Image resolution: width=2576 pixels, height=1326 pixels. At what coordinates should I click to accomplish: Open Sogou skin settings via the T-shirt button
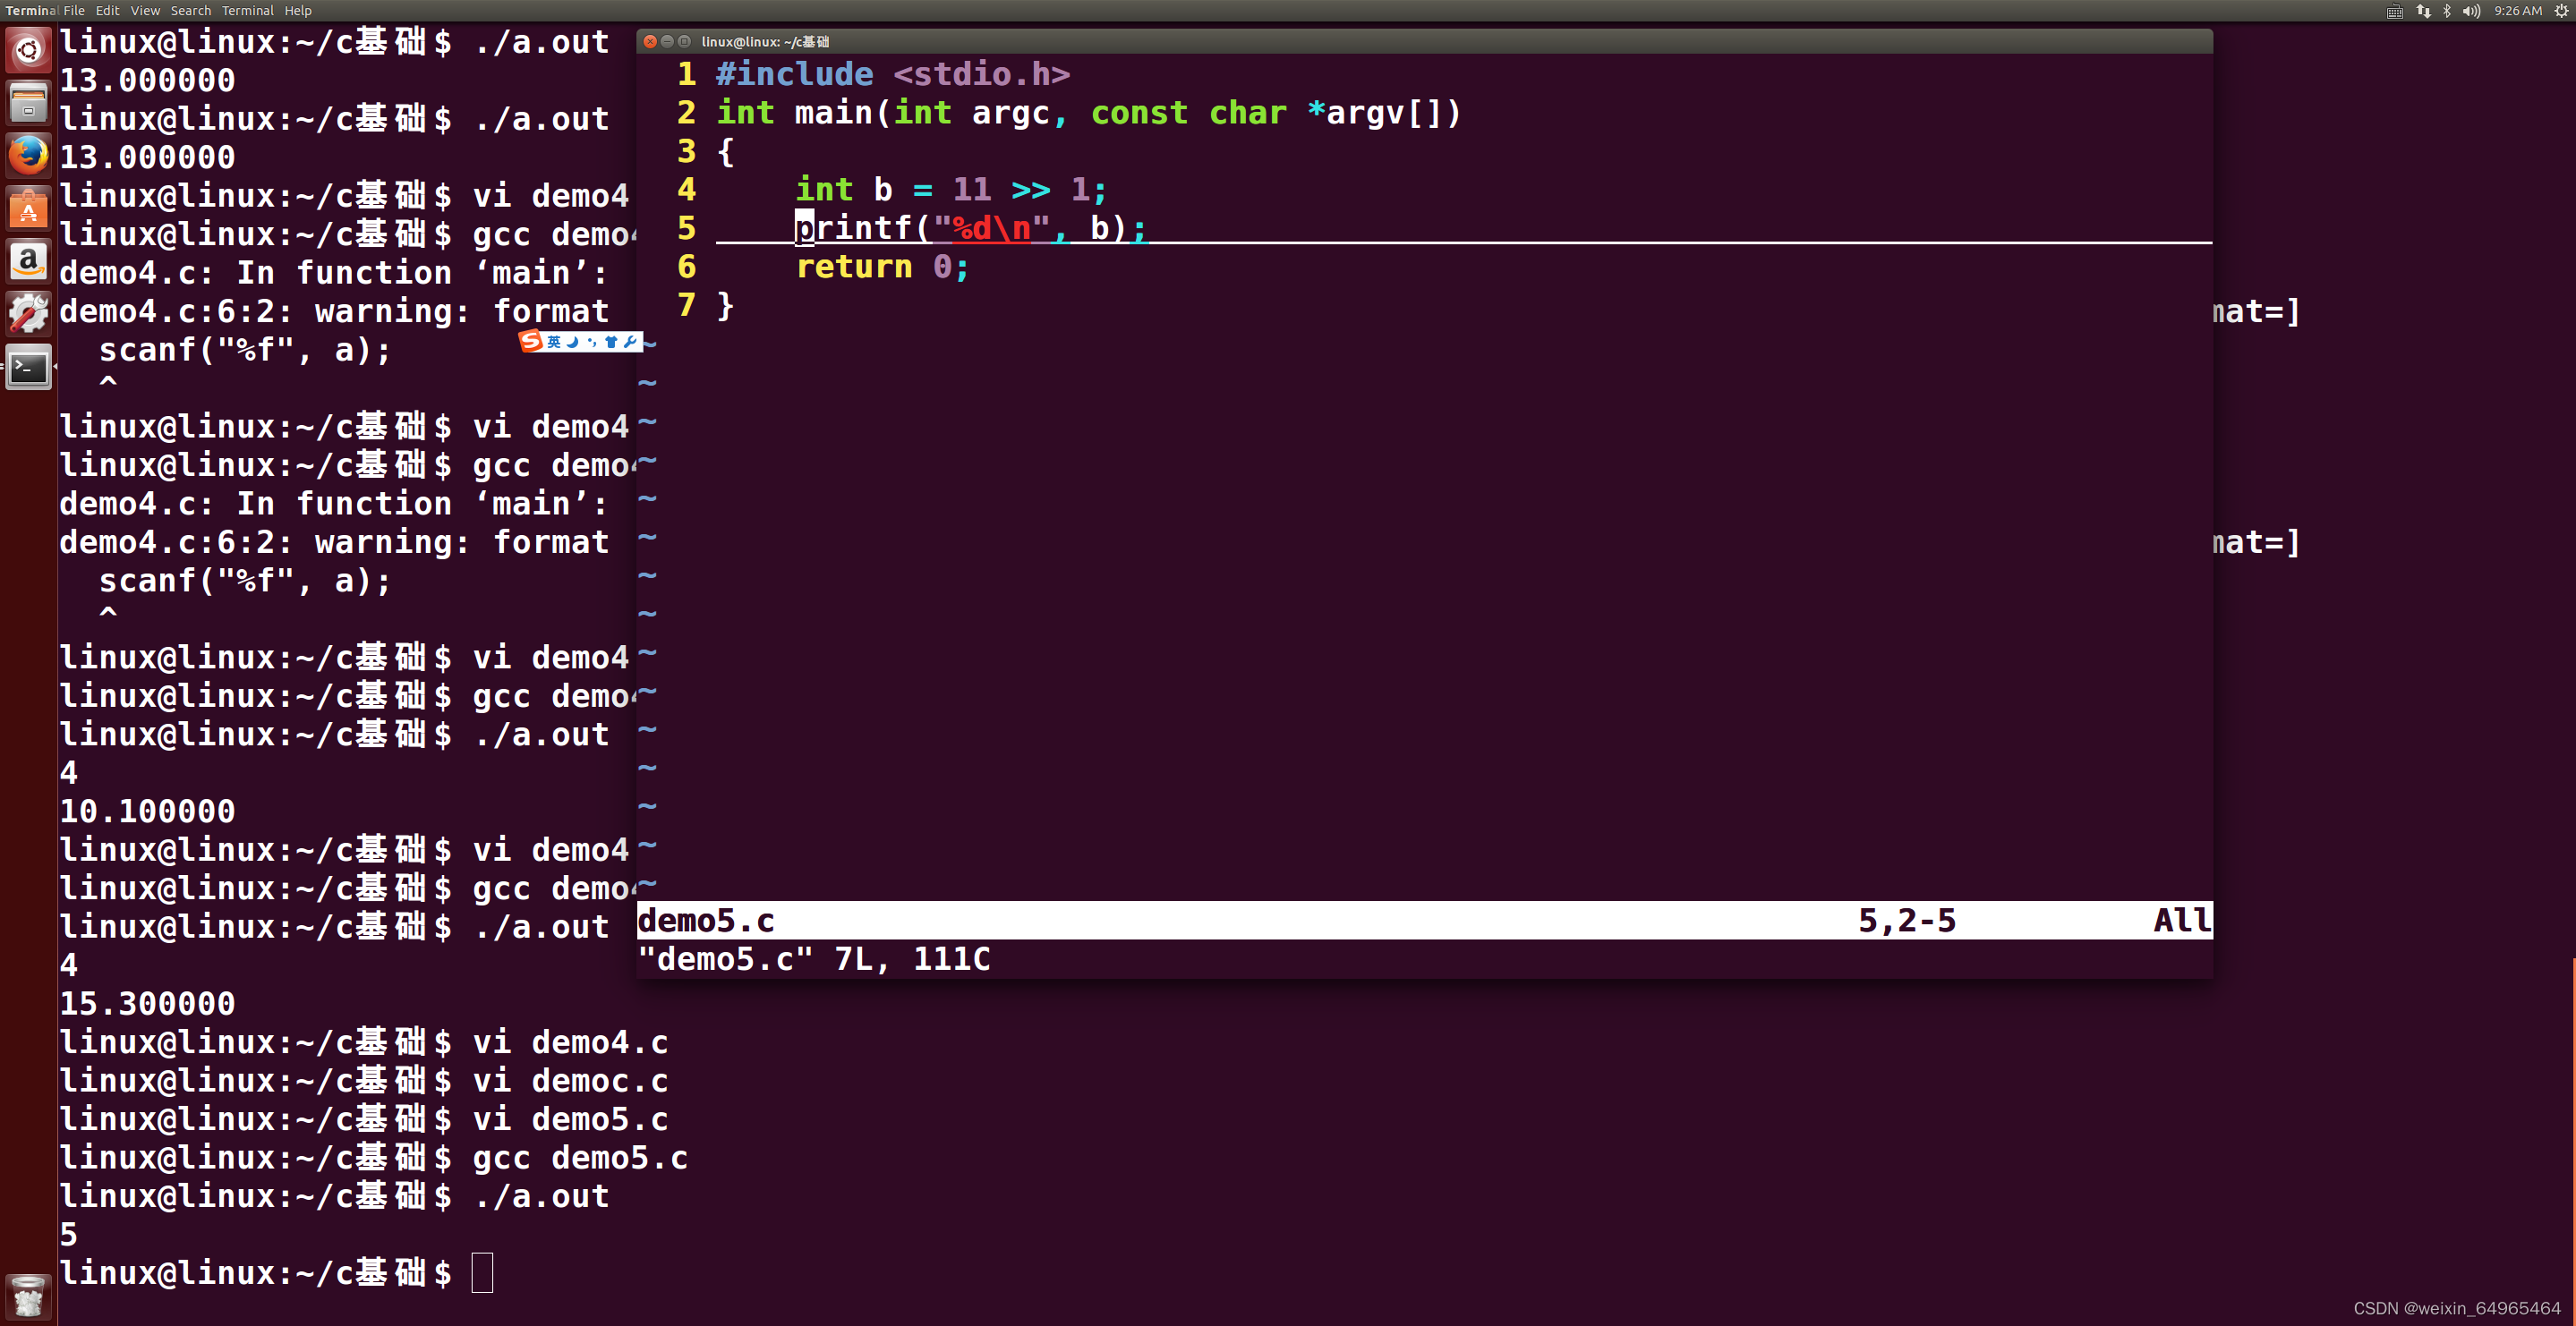pos(614,343)
